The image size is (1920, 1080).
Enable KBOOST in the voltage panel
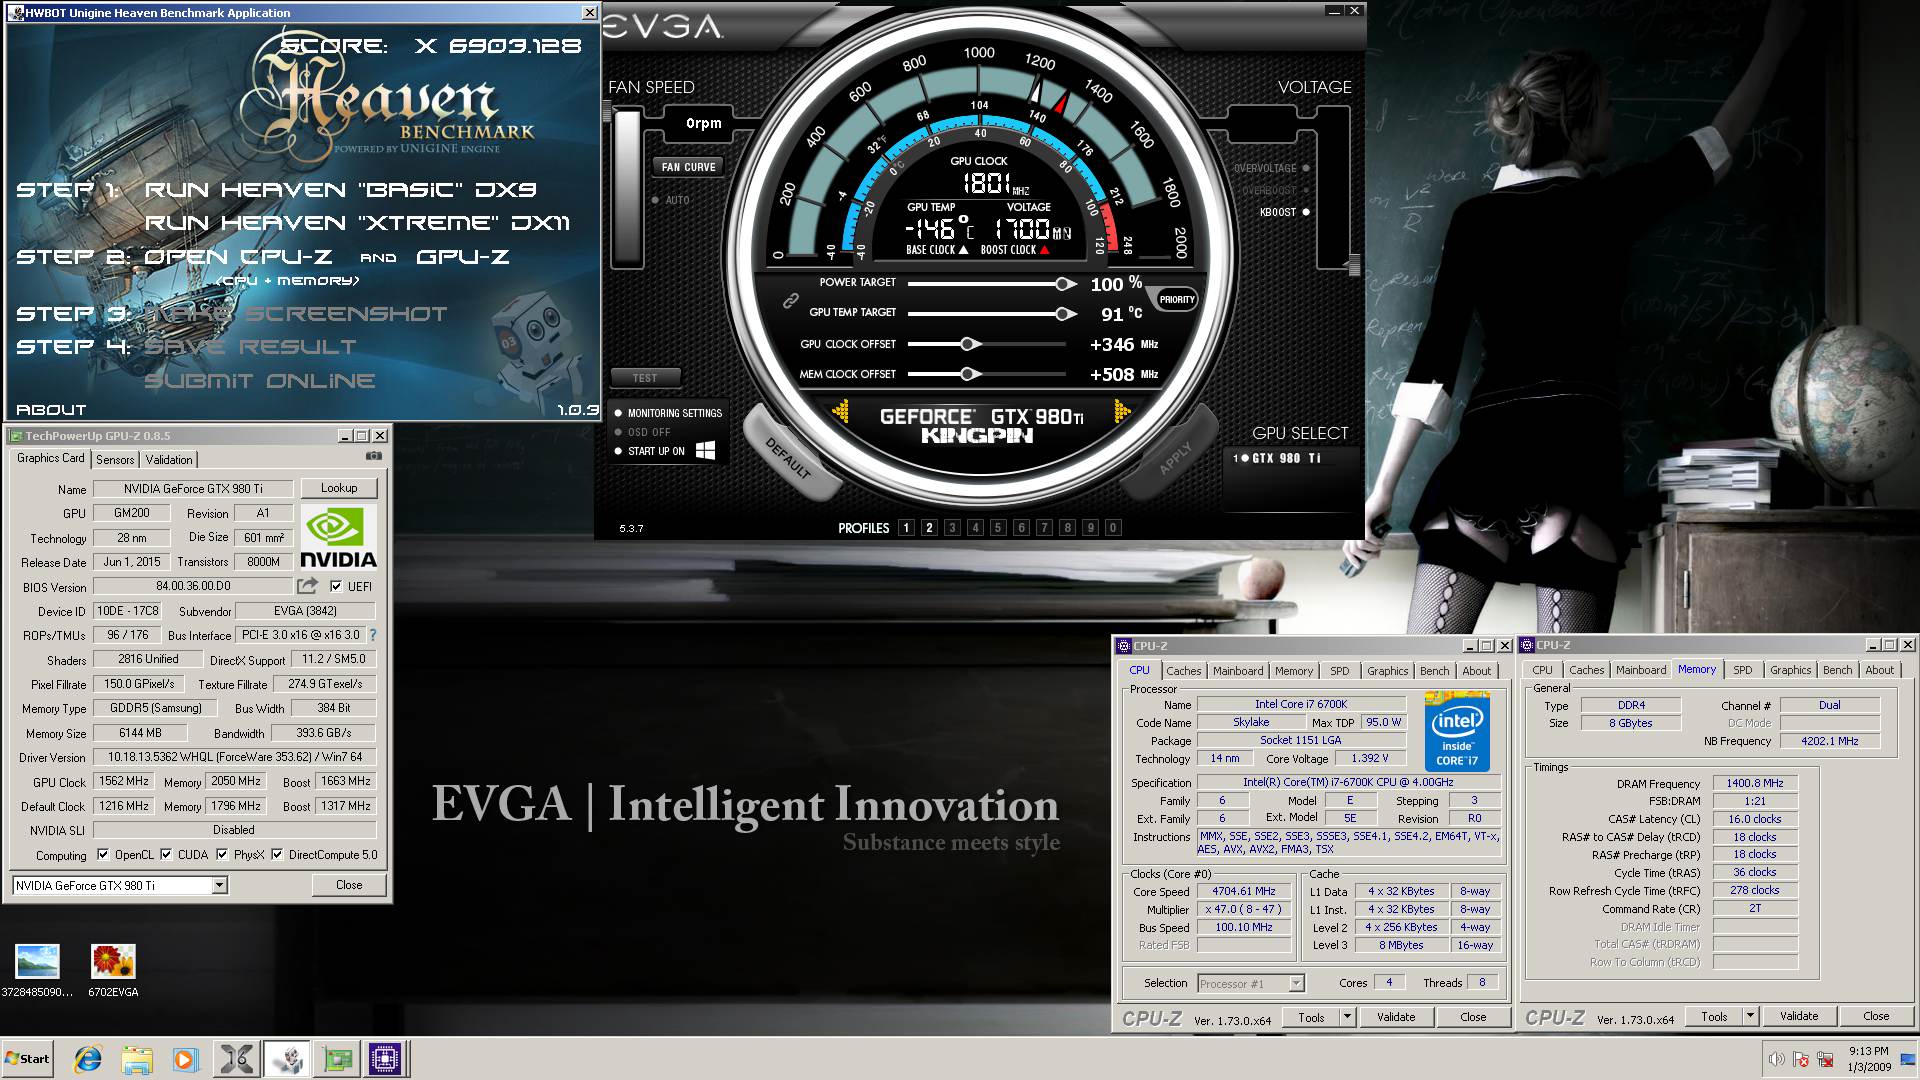point(1284,212)
